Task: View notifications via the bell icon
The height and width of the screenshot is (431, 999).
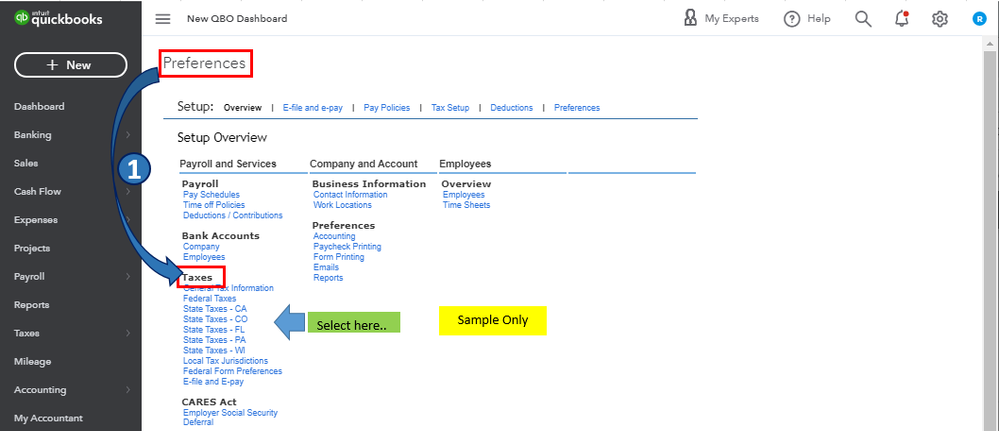Action: click(901, 19)
